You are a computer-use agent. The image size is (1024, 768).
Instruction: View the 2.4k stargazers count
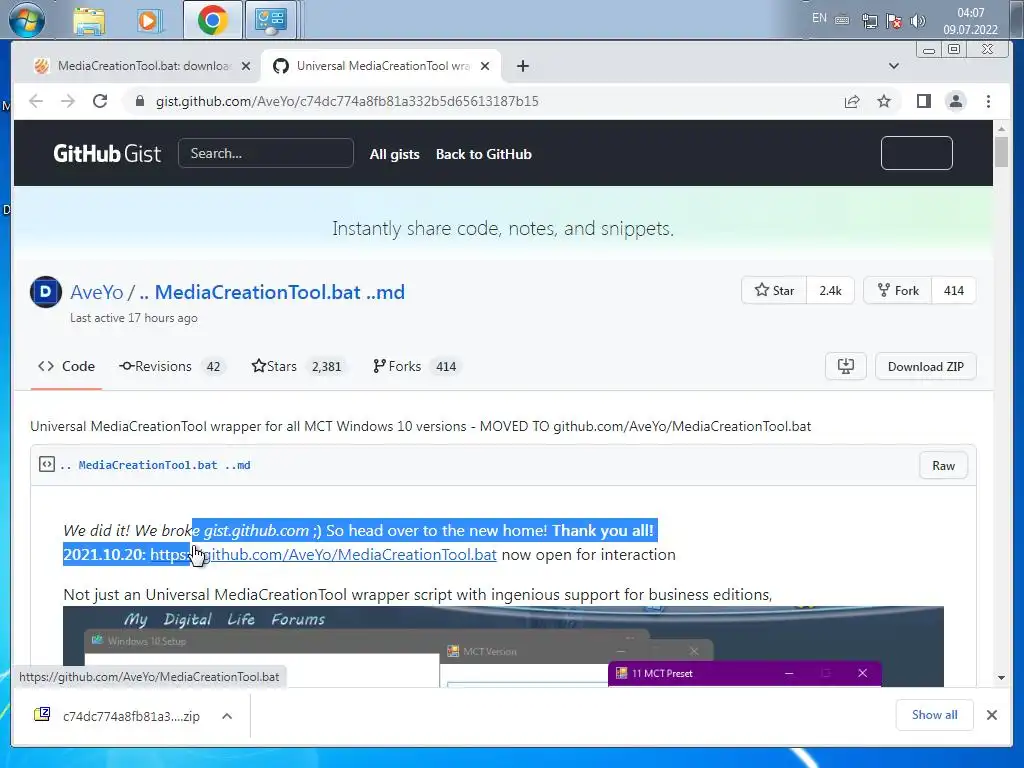tap(830, 291)
